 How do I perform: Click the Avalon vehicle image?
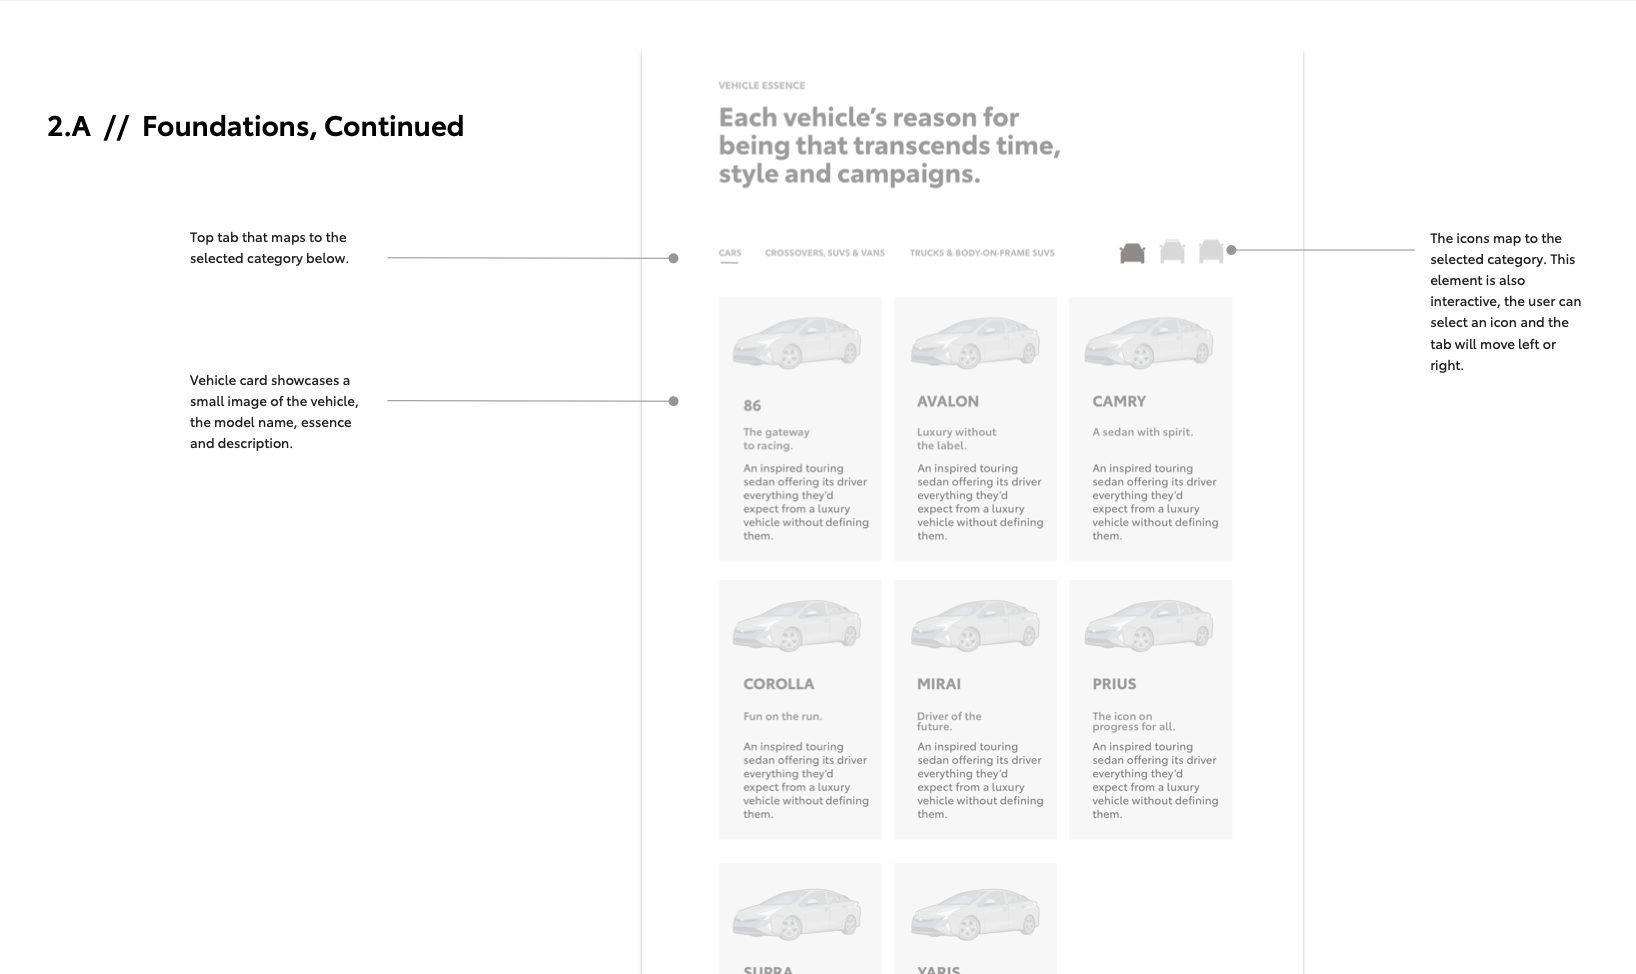(975, 343)
